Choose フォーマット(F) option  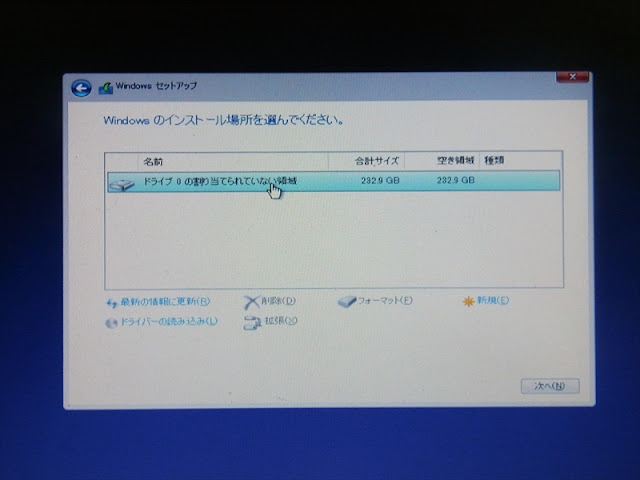point(385,301)
